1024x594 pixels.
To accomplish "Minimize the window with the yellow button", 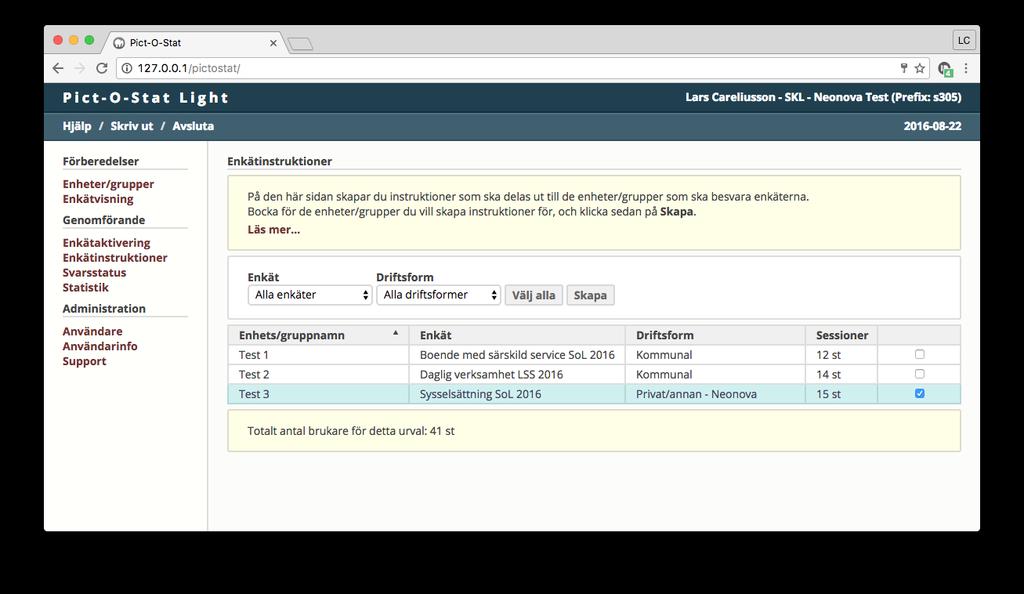I will tap(73, 40).
